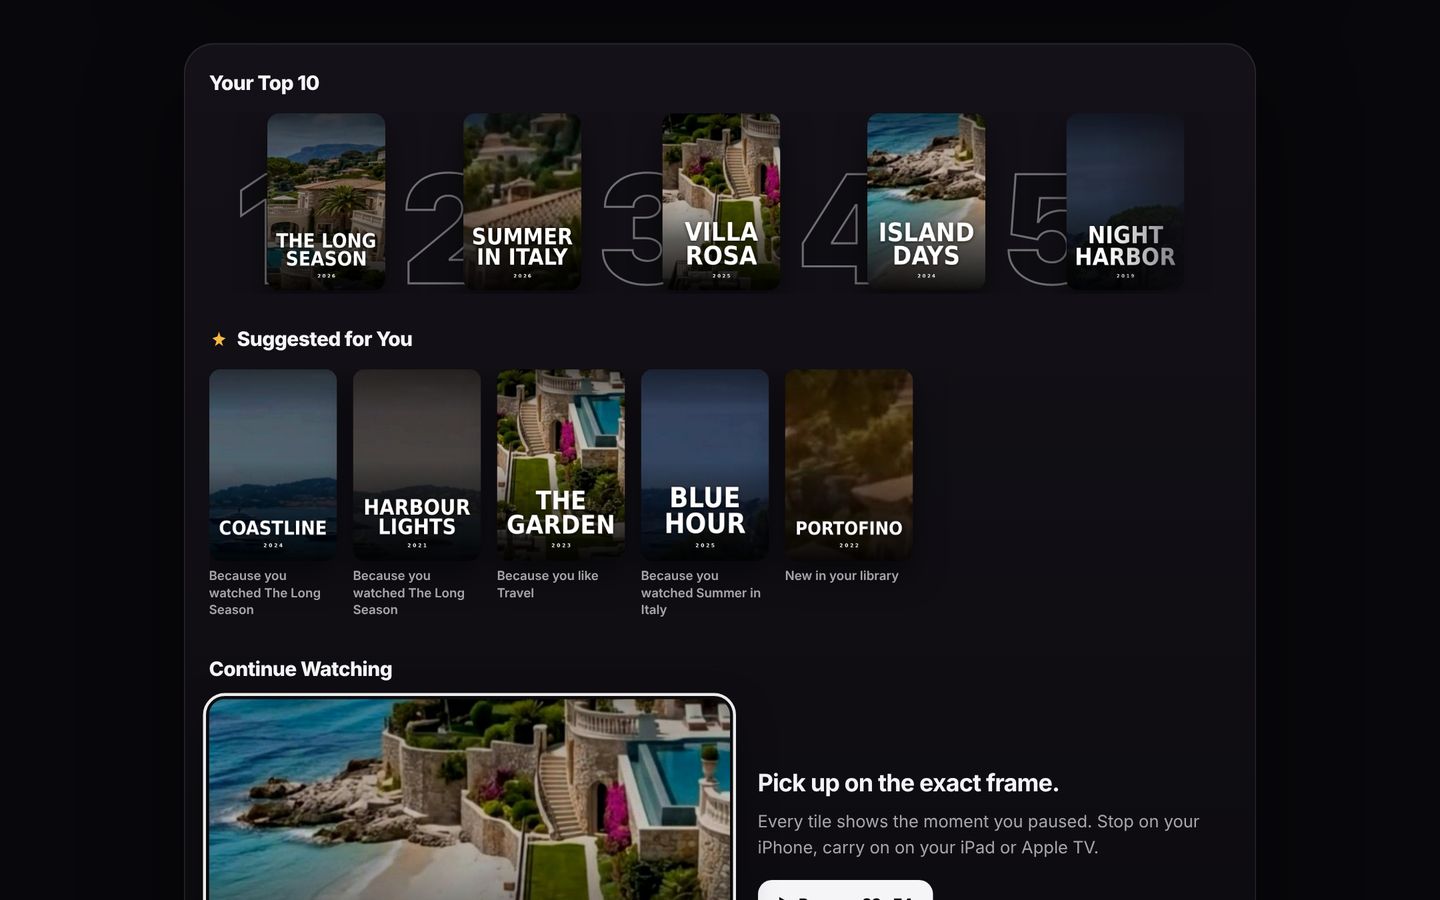Open The Long Season poster

coord(326,201)
